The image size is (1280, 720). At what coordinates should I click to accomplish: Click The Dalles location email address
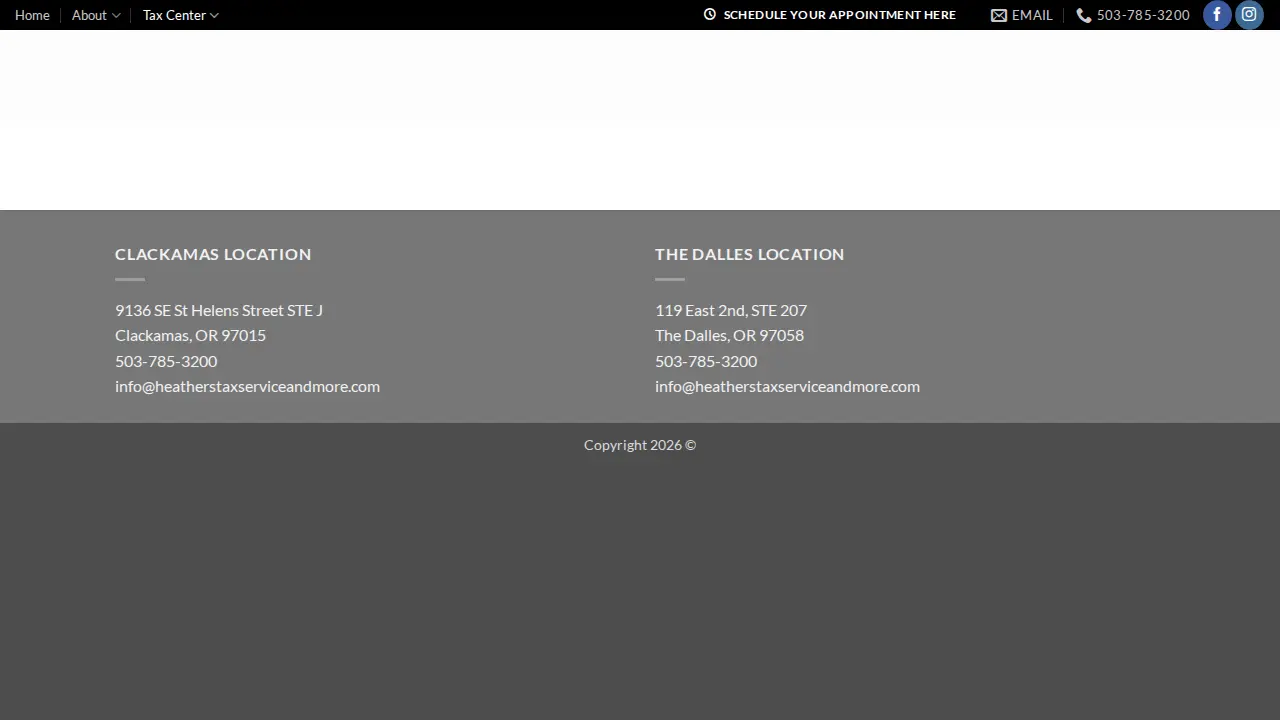[x=787, y=386]
